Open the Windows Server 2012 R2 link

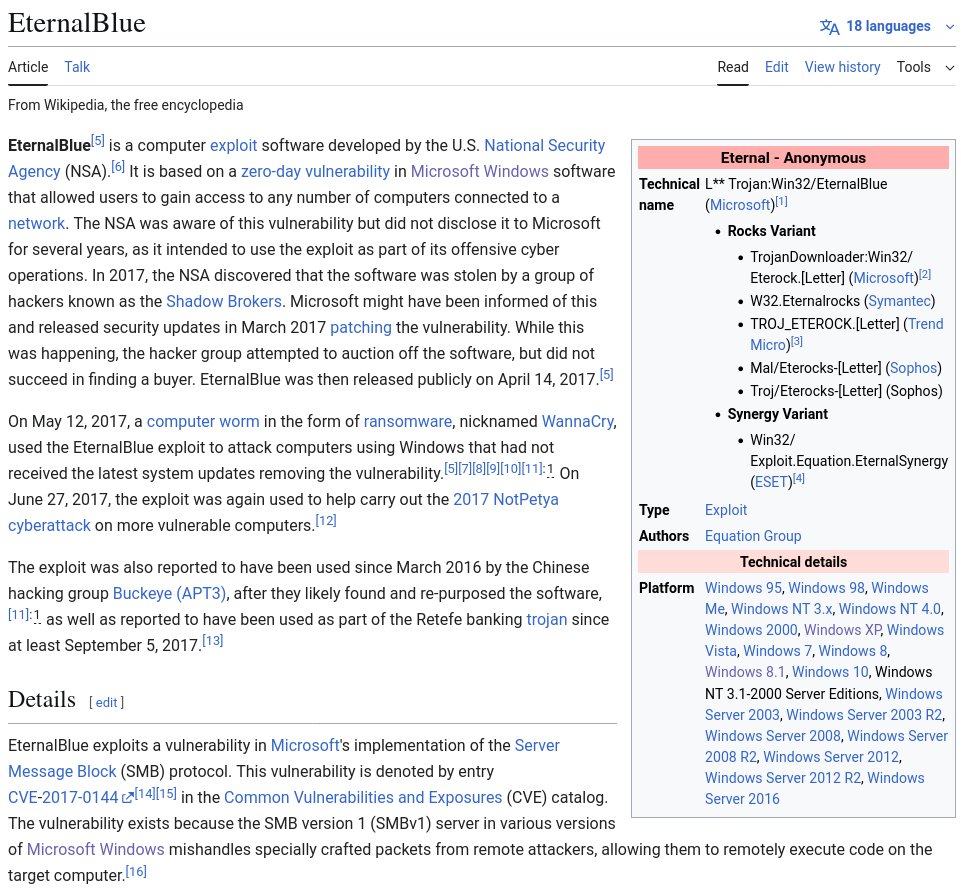(783, 778)
